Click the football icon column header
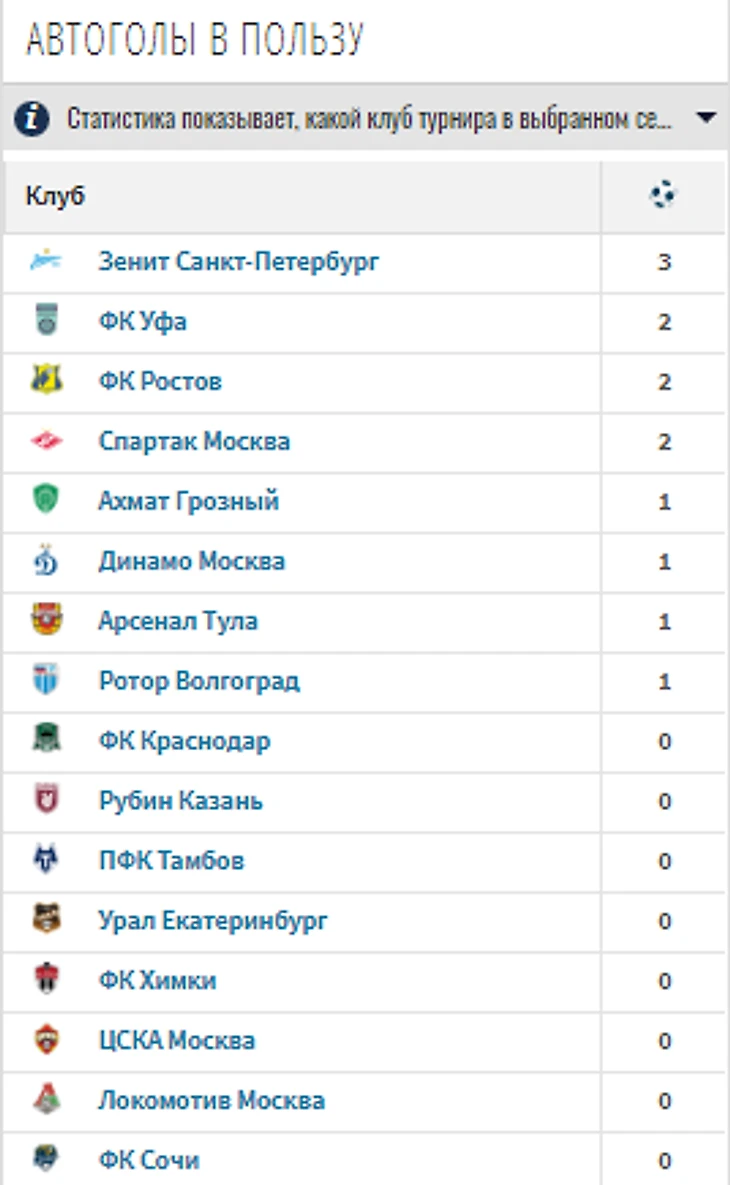This screenshot has height=1185, width=730. [x=663, y=195]
